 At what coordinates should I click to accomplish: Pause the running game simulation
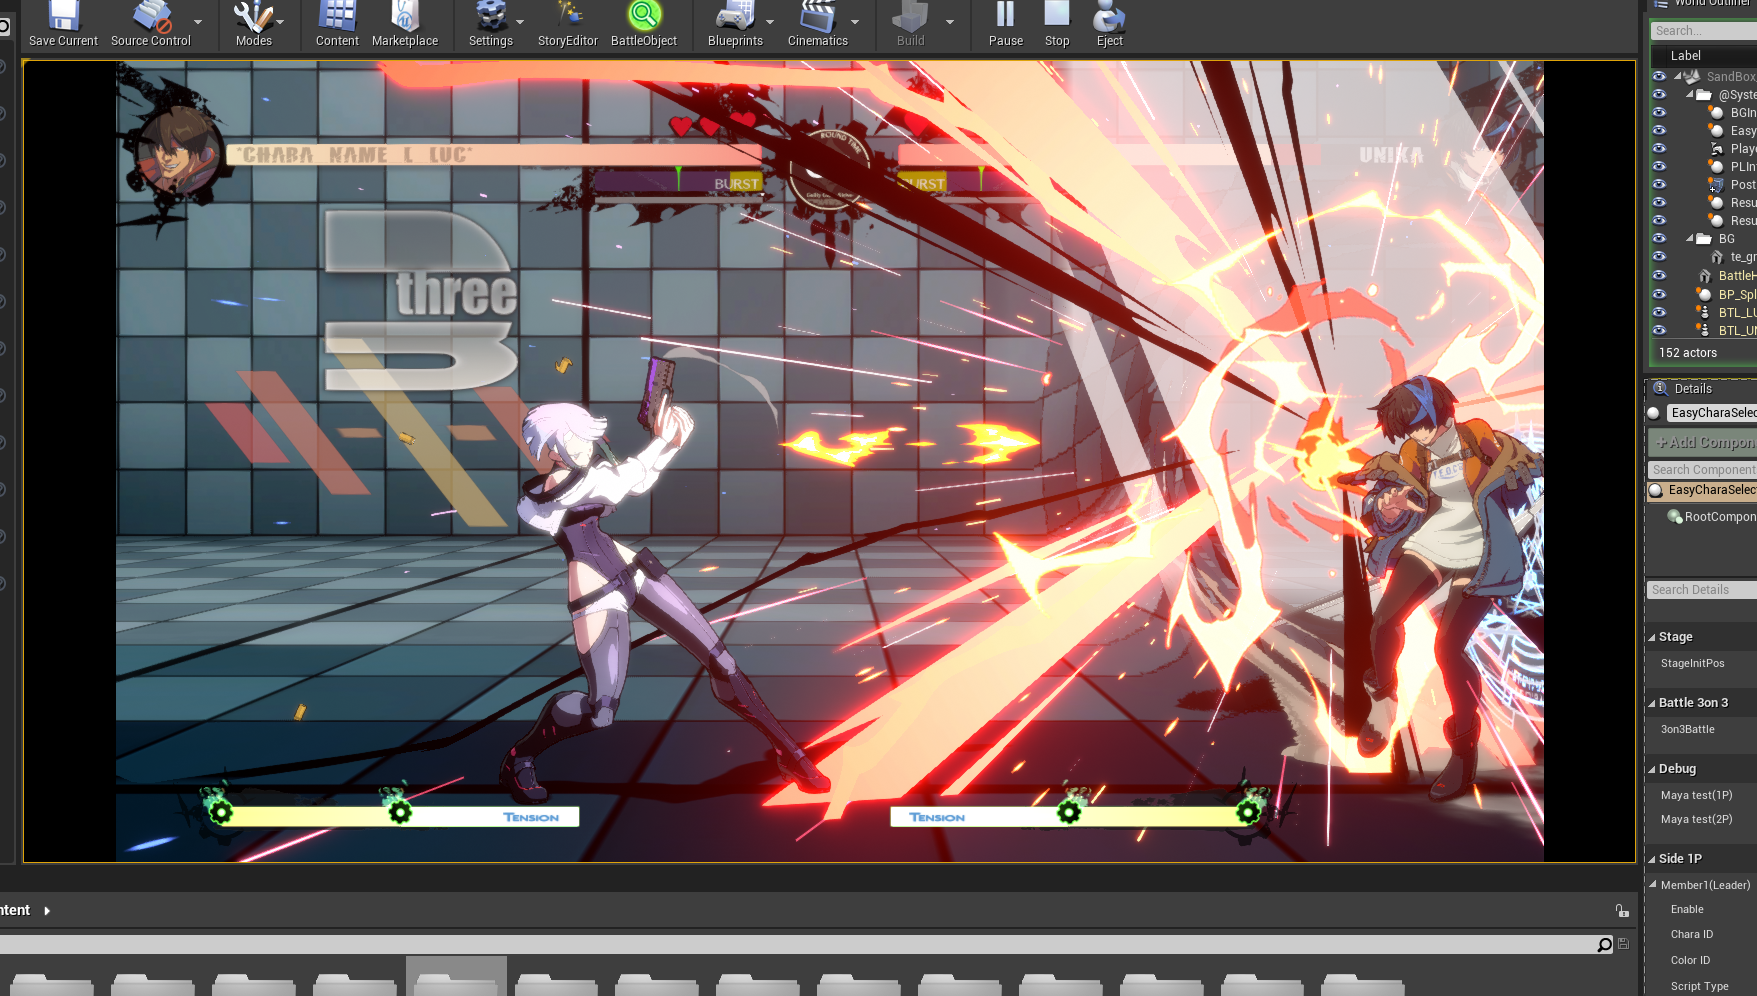[x=1005, y=14]
